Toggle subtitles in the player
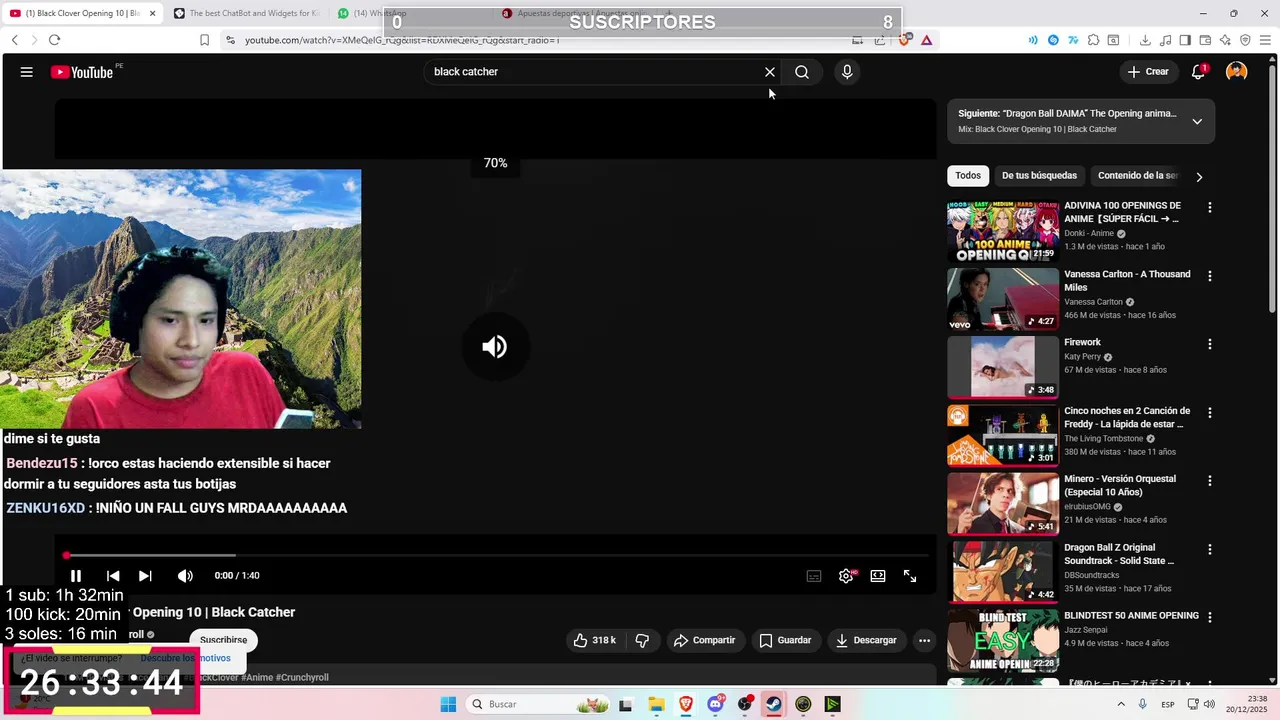1280x720 pixels. 814,576
